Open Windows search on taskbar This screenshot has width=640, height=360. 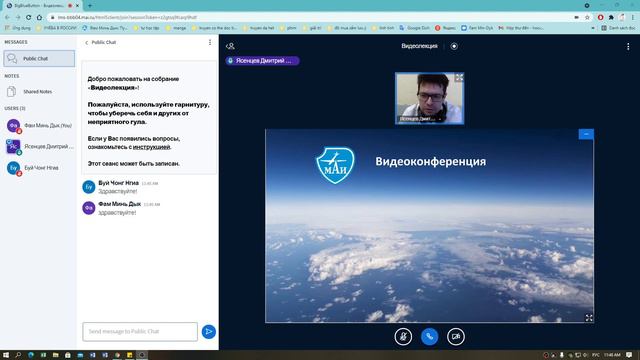click(x=18, y=355)
